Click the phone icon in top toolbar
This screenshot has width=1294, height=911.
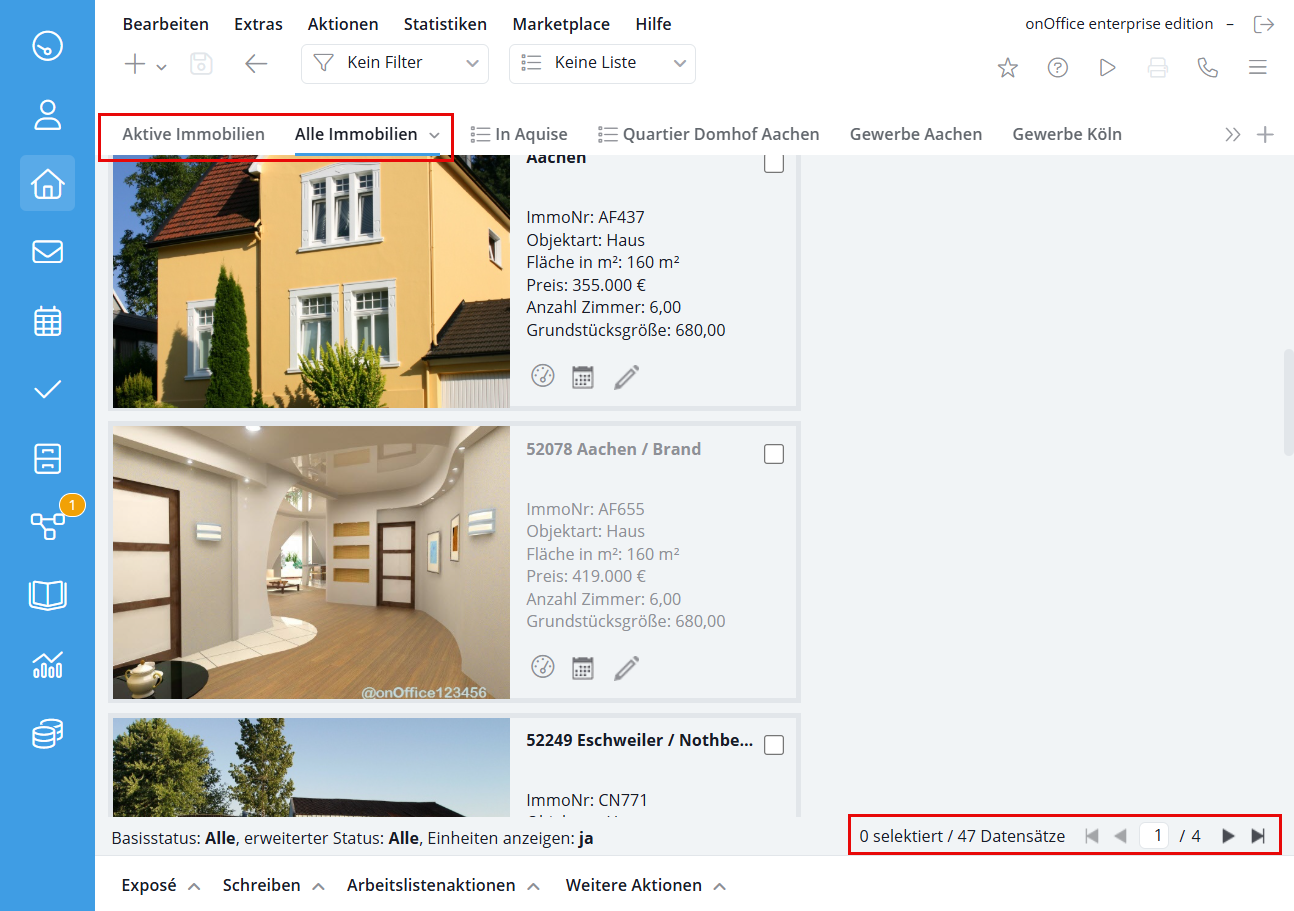1208,67
